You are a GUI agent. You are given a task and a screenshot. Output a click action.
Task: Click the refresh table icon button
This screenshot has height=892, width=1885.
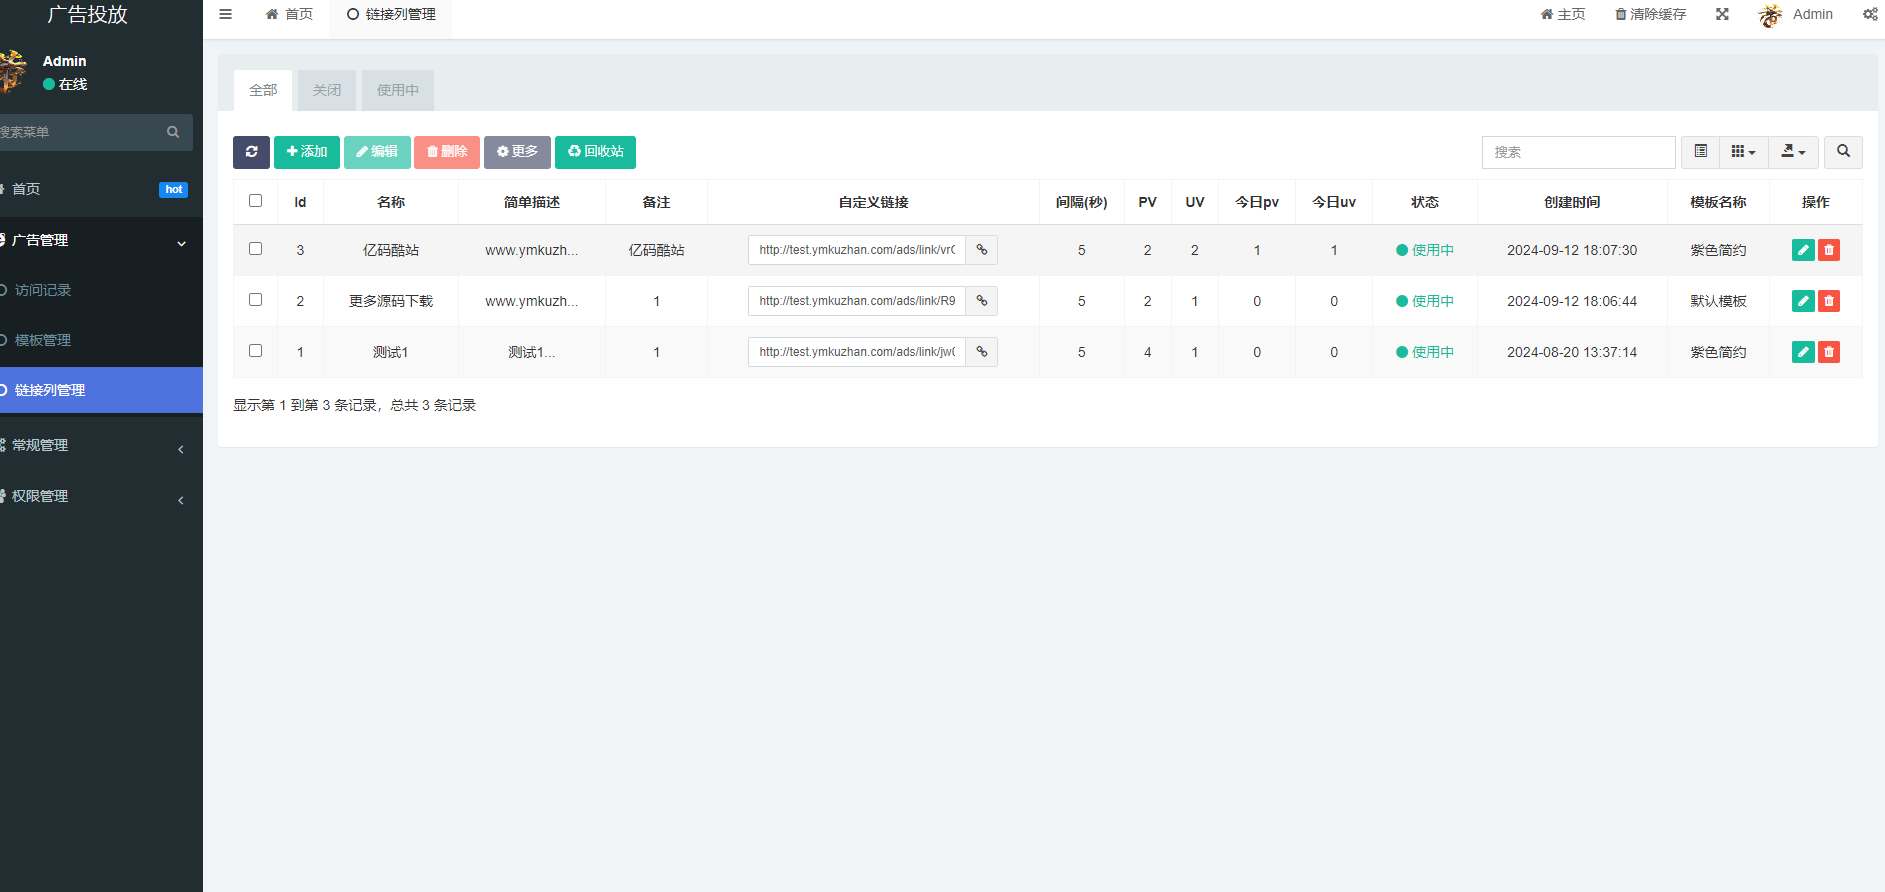click(x=251, y=152)
